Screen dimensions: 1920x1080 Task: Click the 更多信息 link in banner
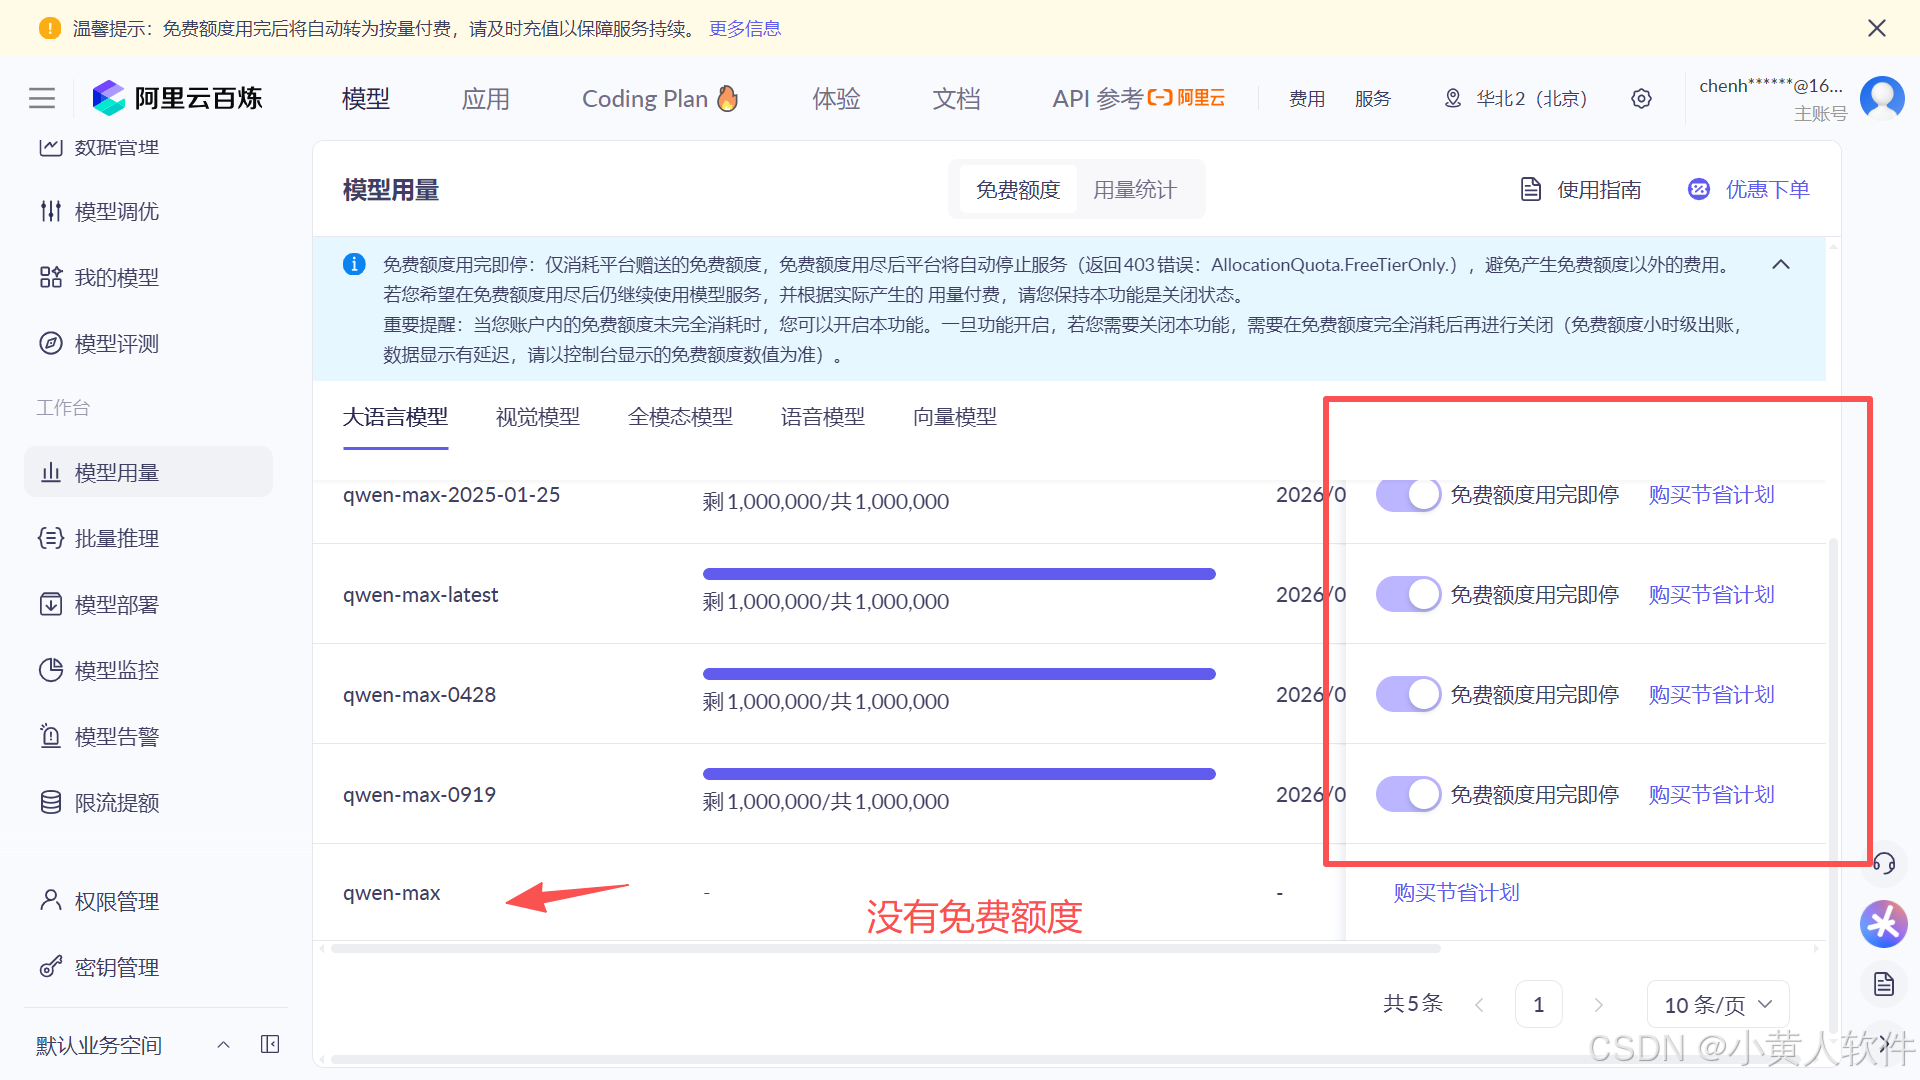tap(744, 28)
